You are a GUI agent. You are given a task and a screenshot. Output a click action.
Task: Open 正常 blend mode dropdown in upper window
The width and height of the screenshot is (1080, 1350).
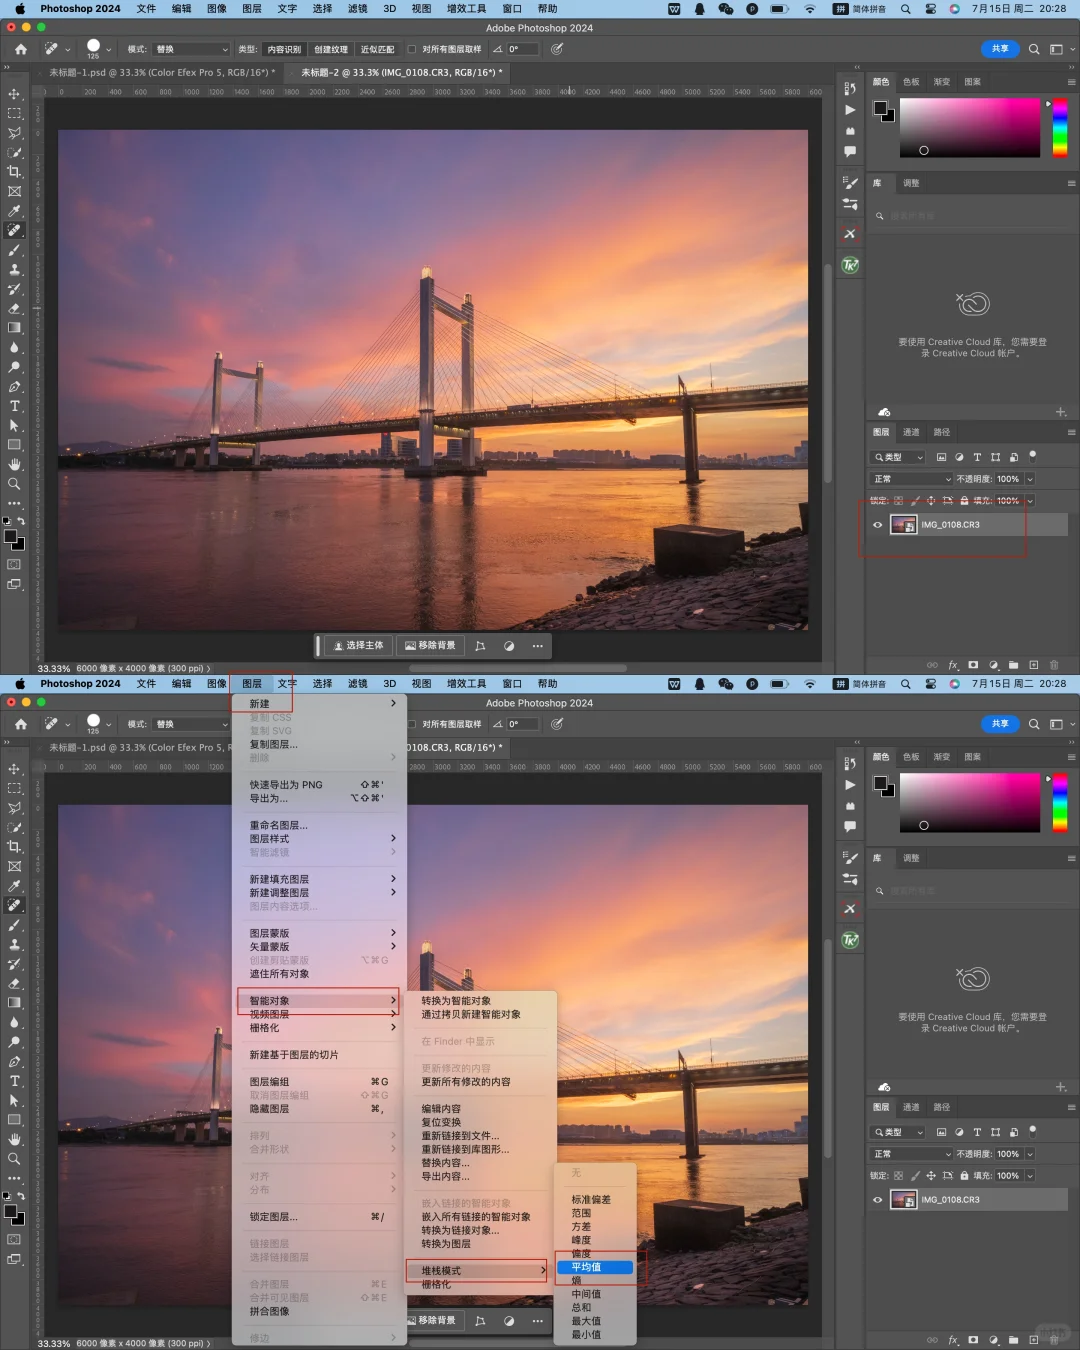click(x=911, y=479)
